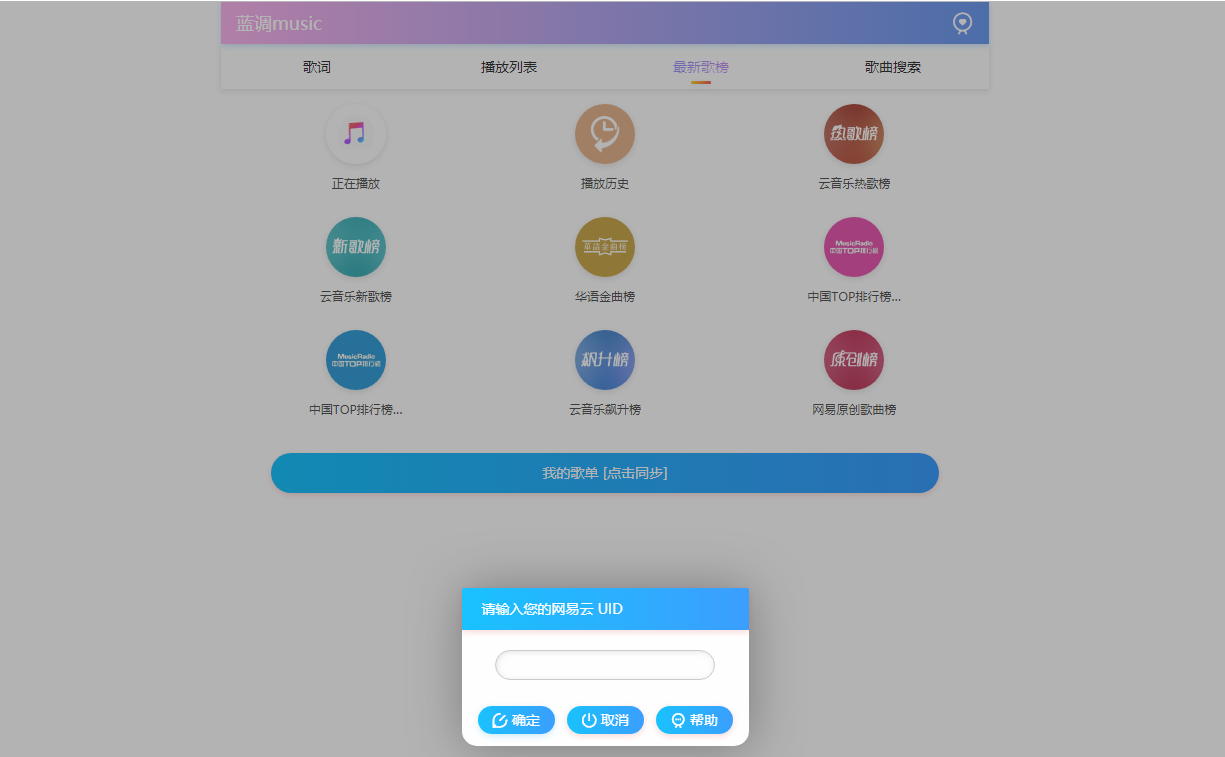Click the 蓝调music title text

click(279, 24)
